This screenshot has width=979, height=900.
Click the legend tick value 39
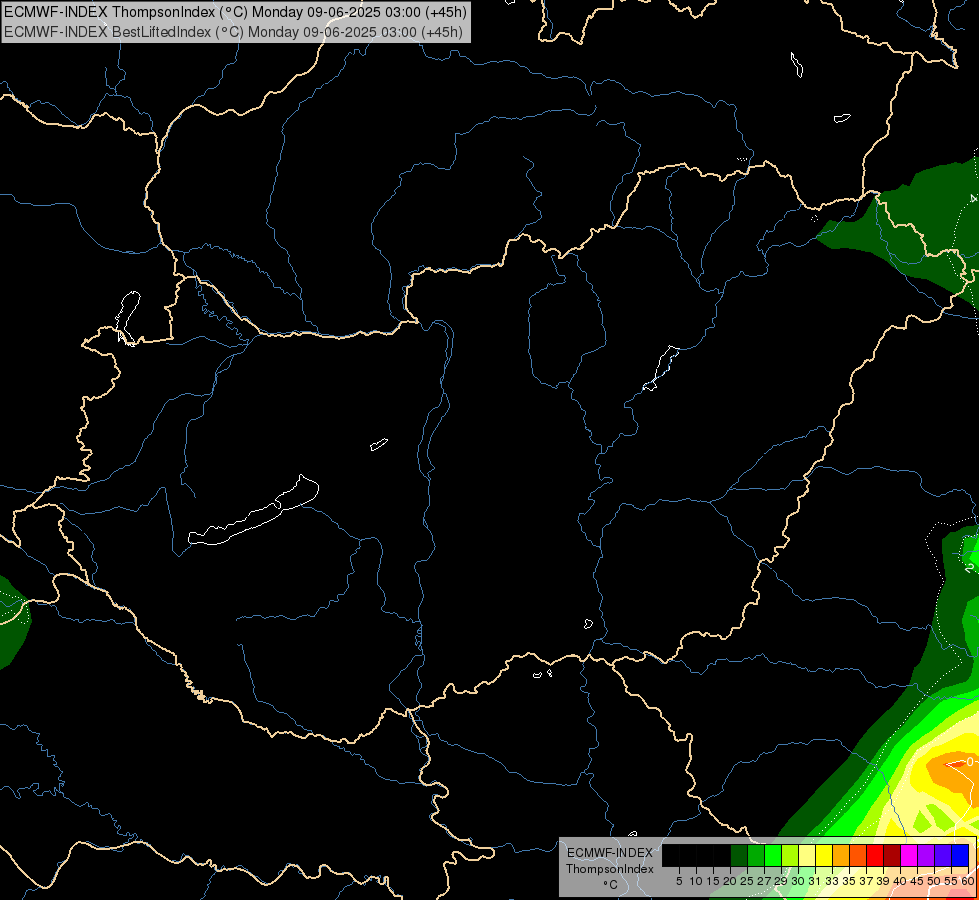tap(883, 881)
